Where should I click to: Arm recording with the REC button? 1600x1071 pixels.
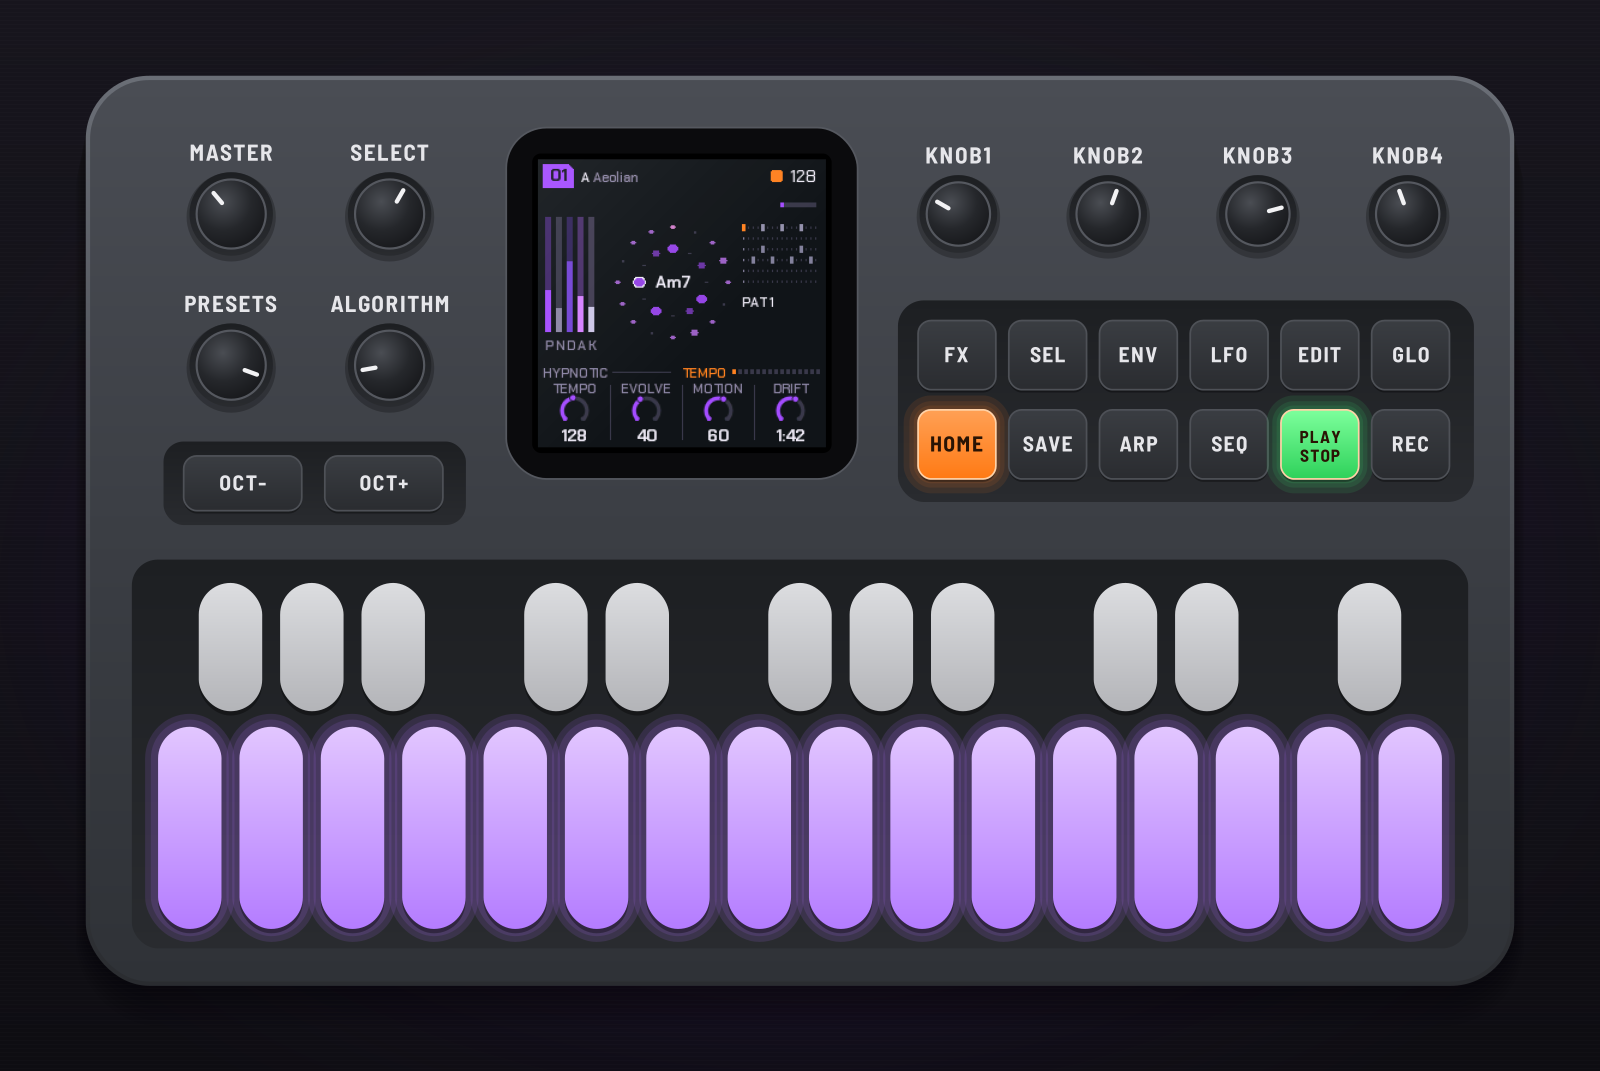click(1411, 444)
